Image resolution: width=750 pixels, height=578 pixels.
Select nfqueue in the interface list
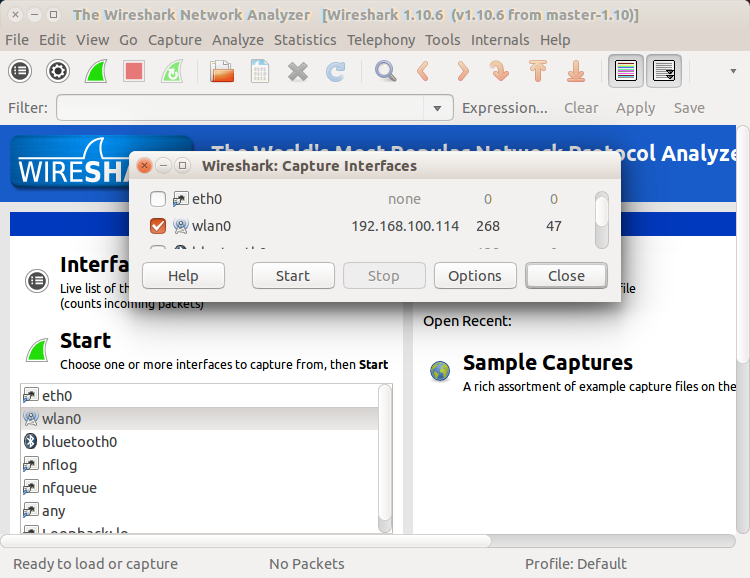click(200, 488)
